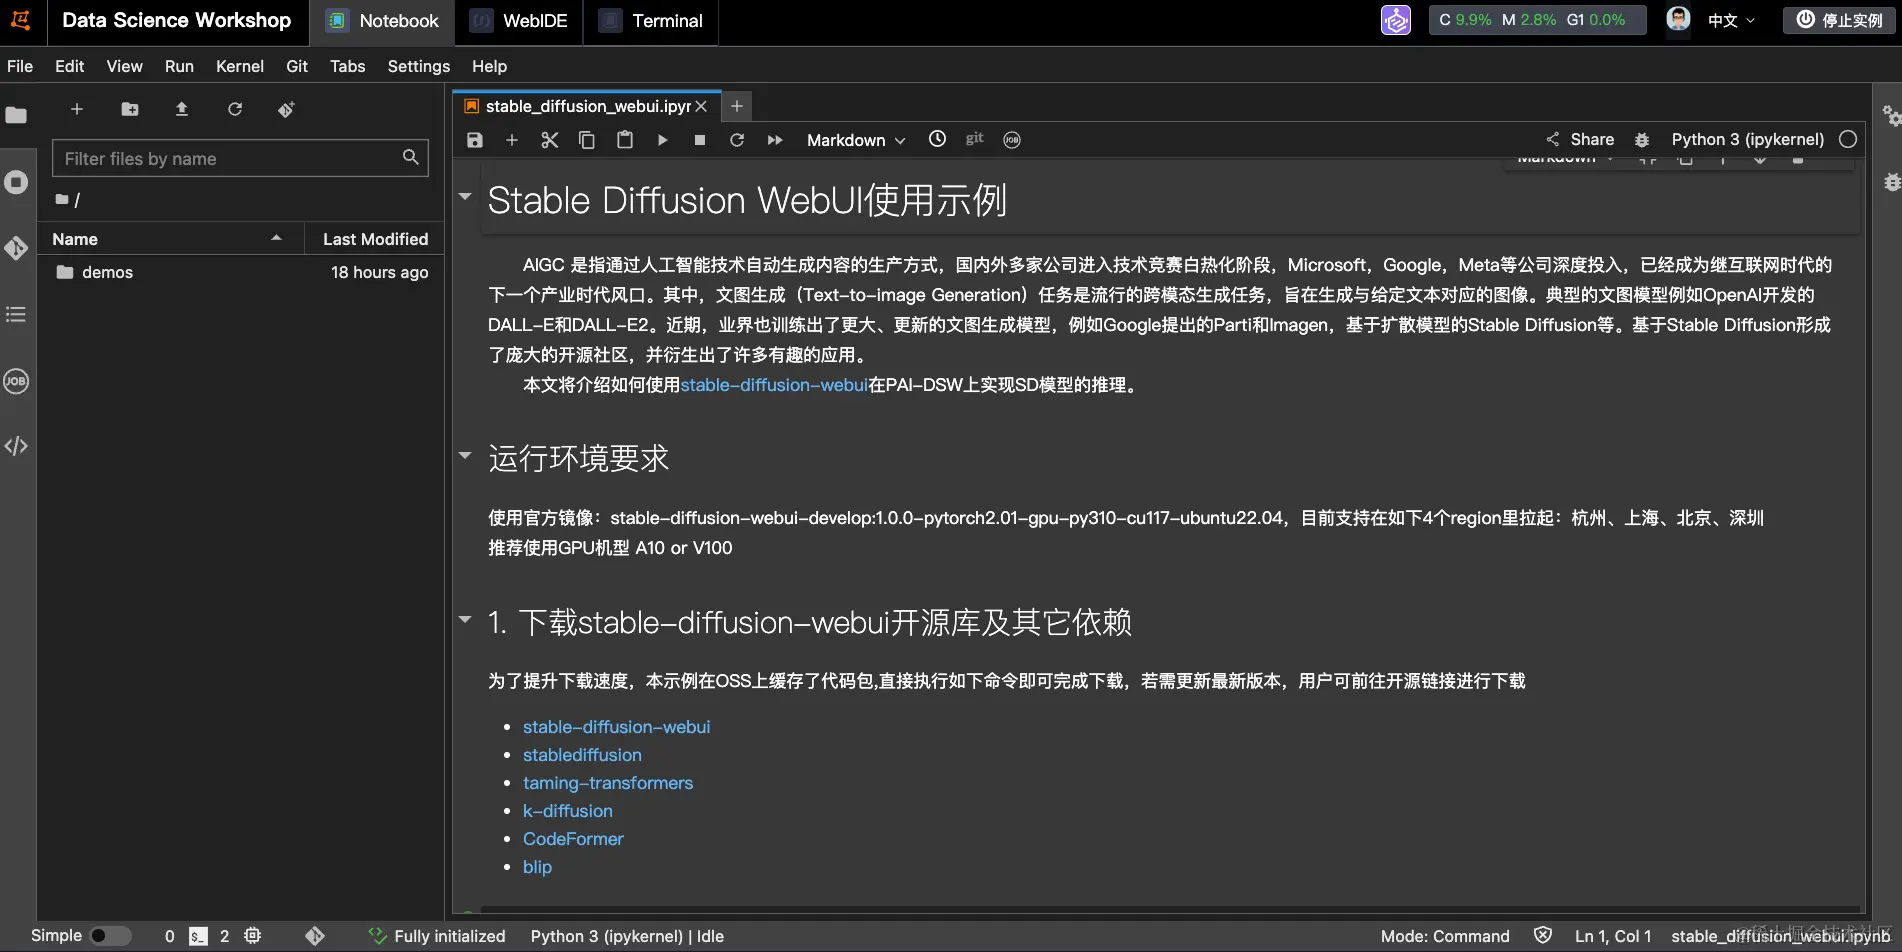Click the 停止实例 stop instance button

tap(1840, 20)
